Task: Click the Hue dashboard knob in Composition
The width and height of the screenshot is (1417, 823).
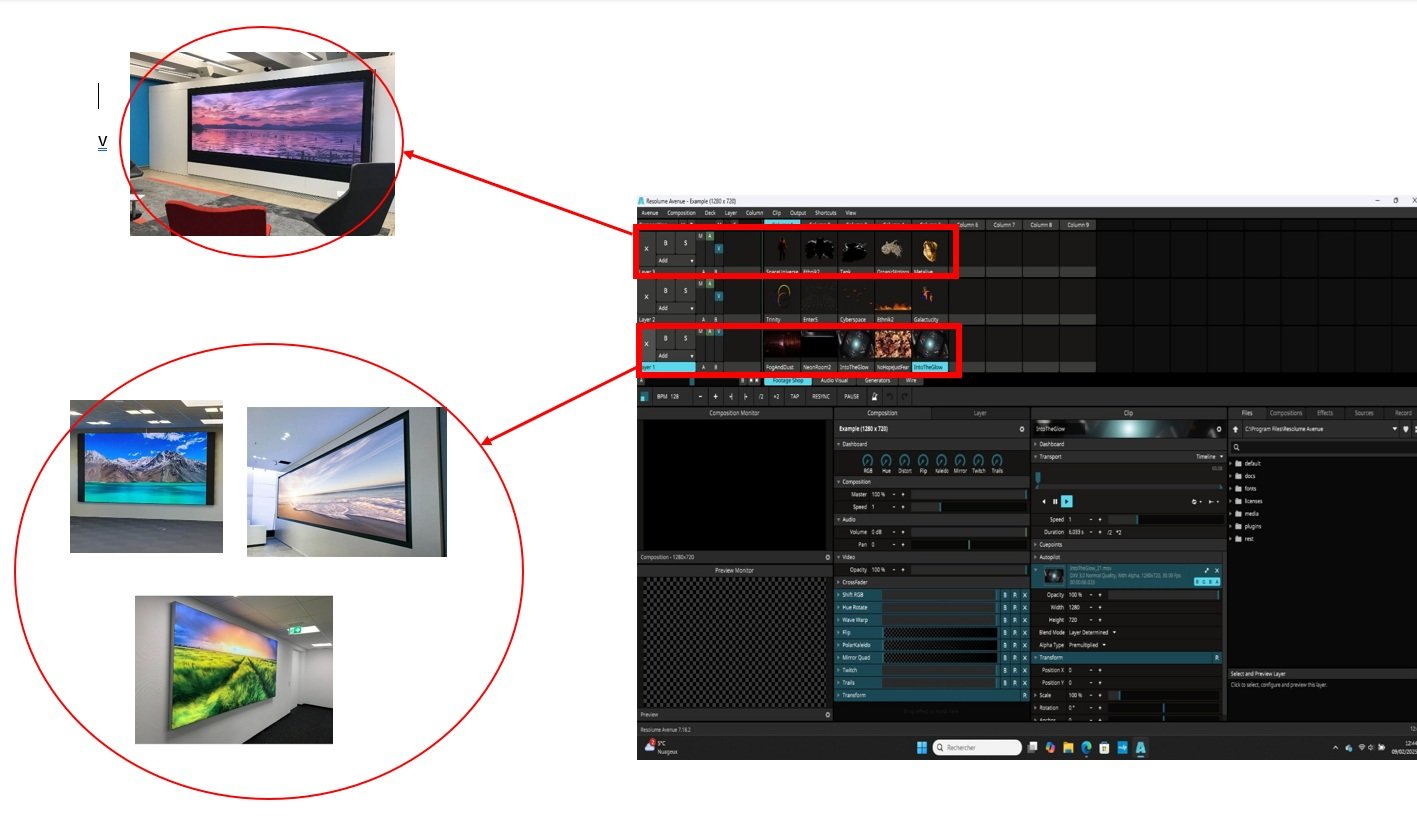Action: click(887, 460)
